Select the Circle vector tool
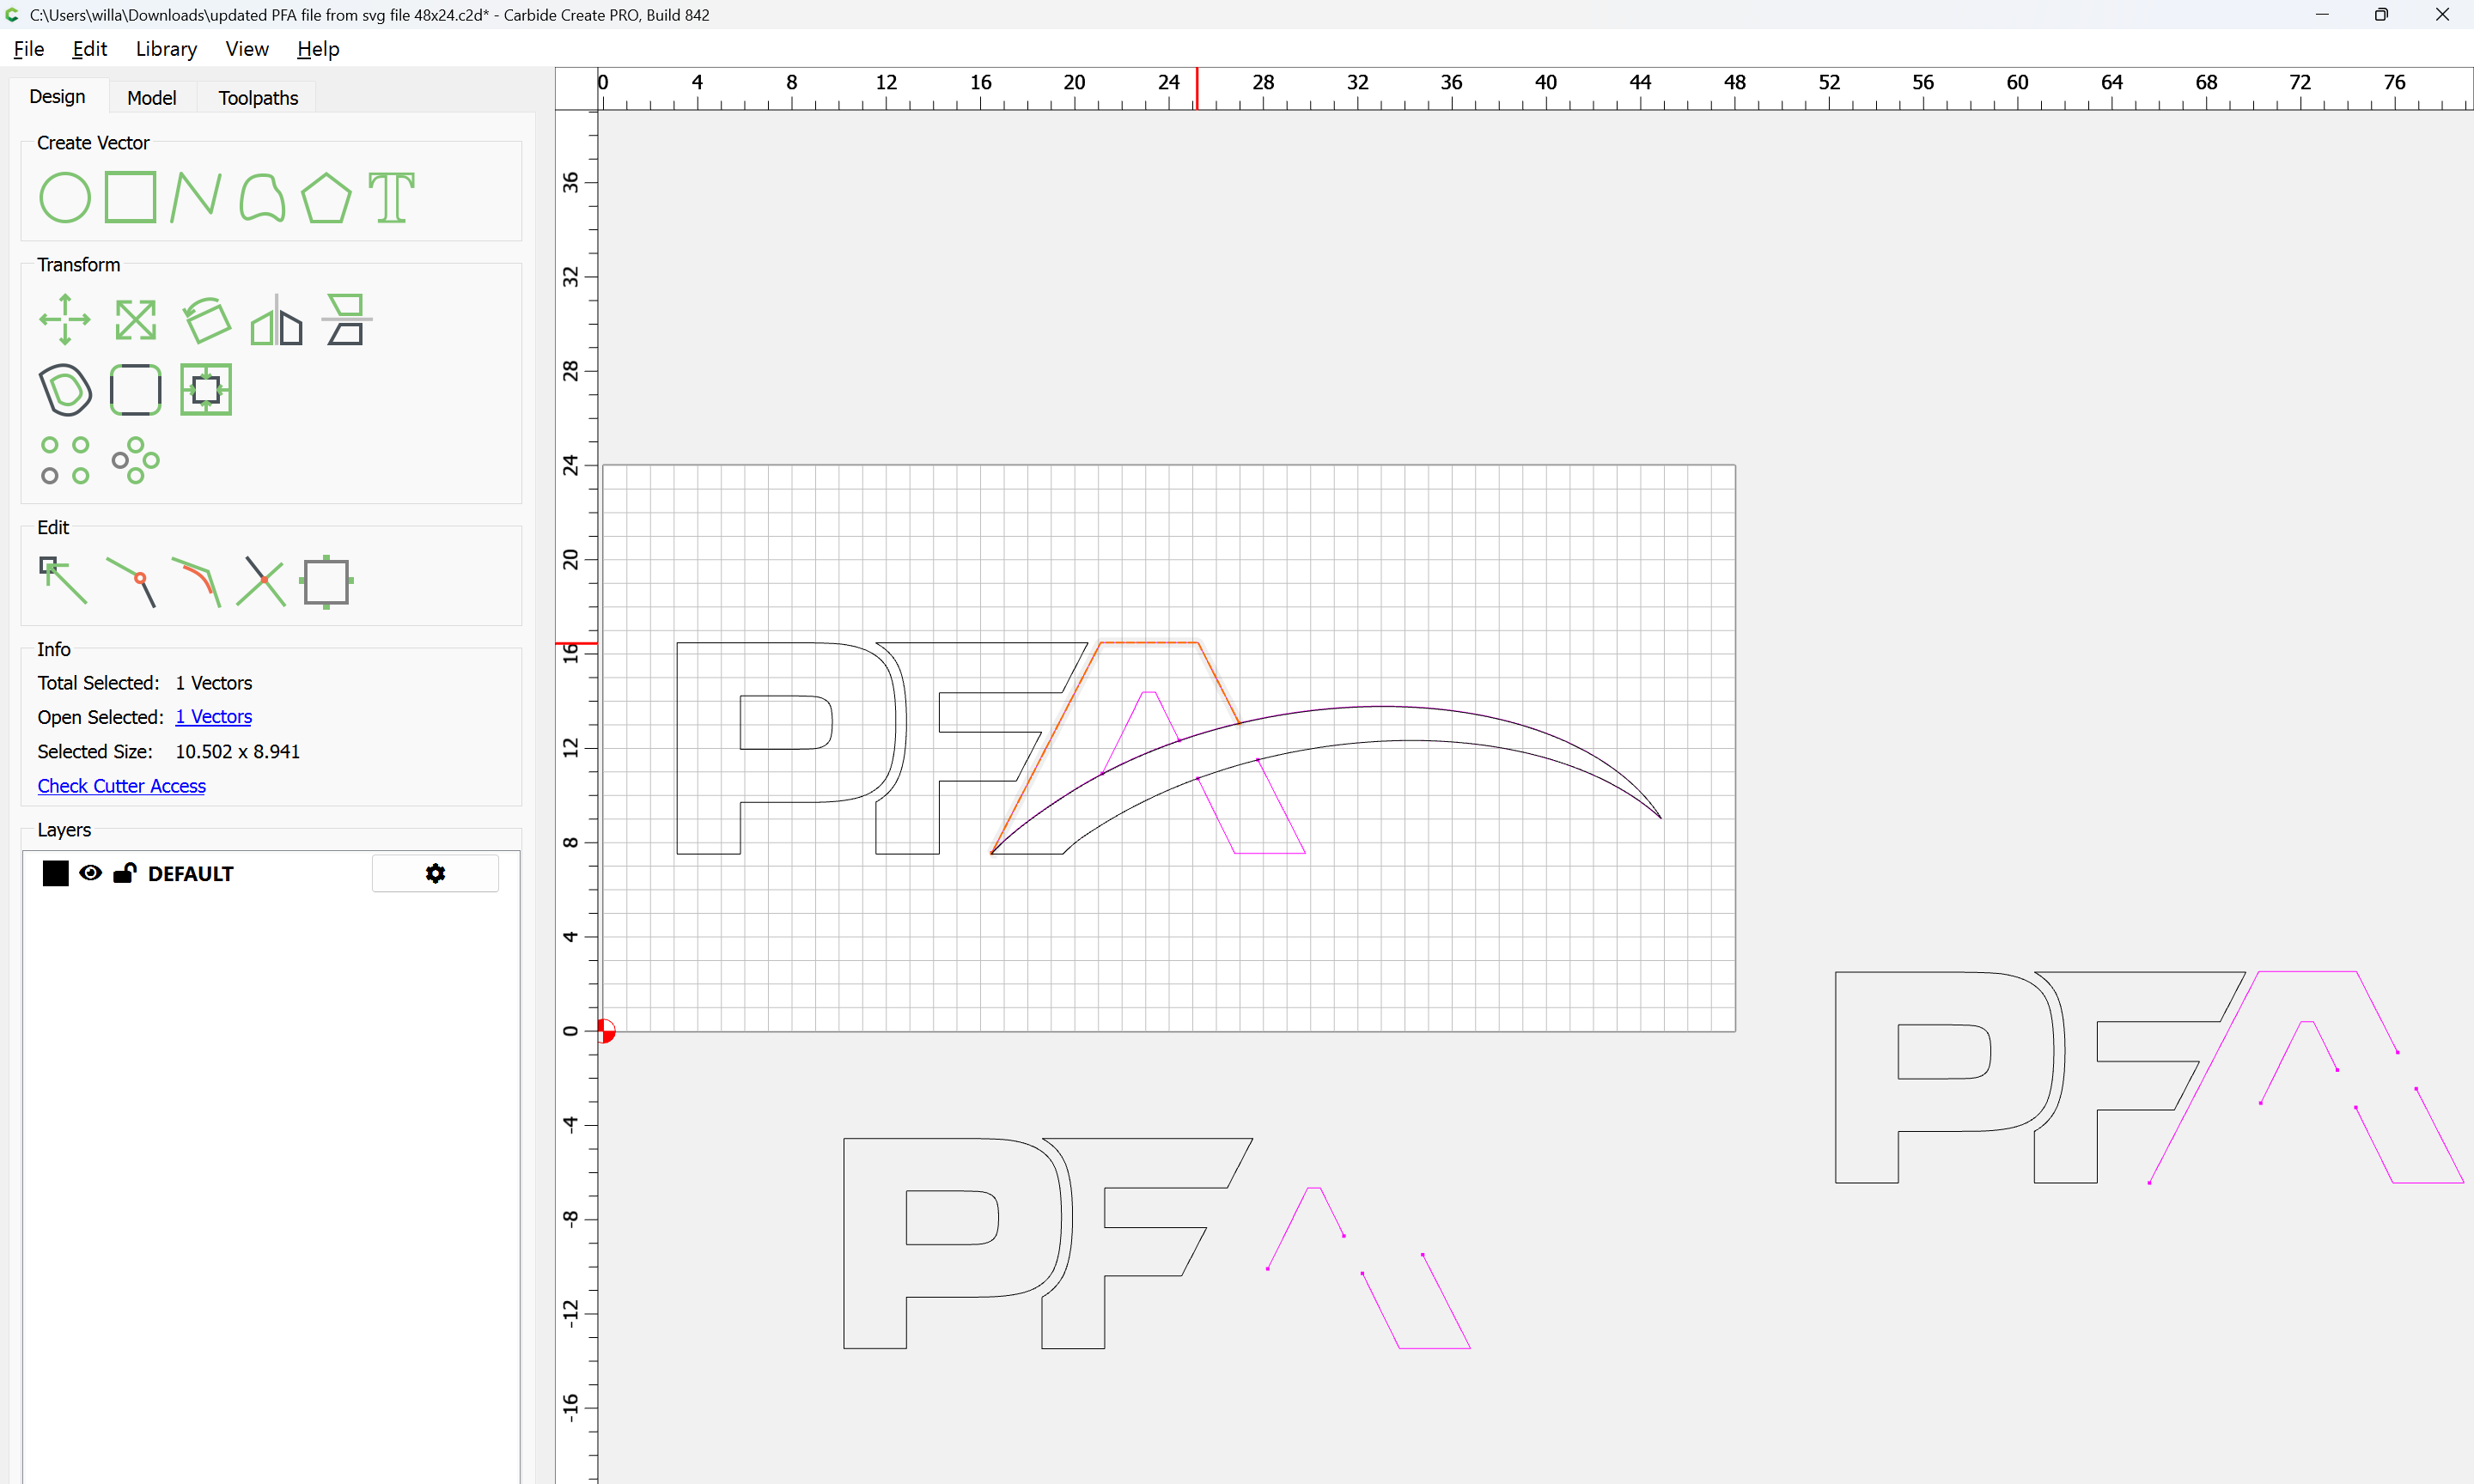 click(x=65, y=197)
